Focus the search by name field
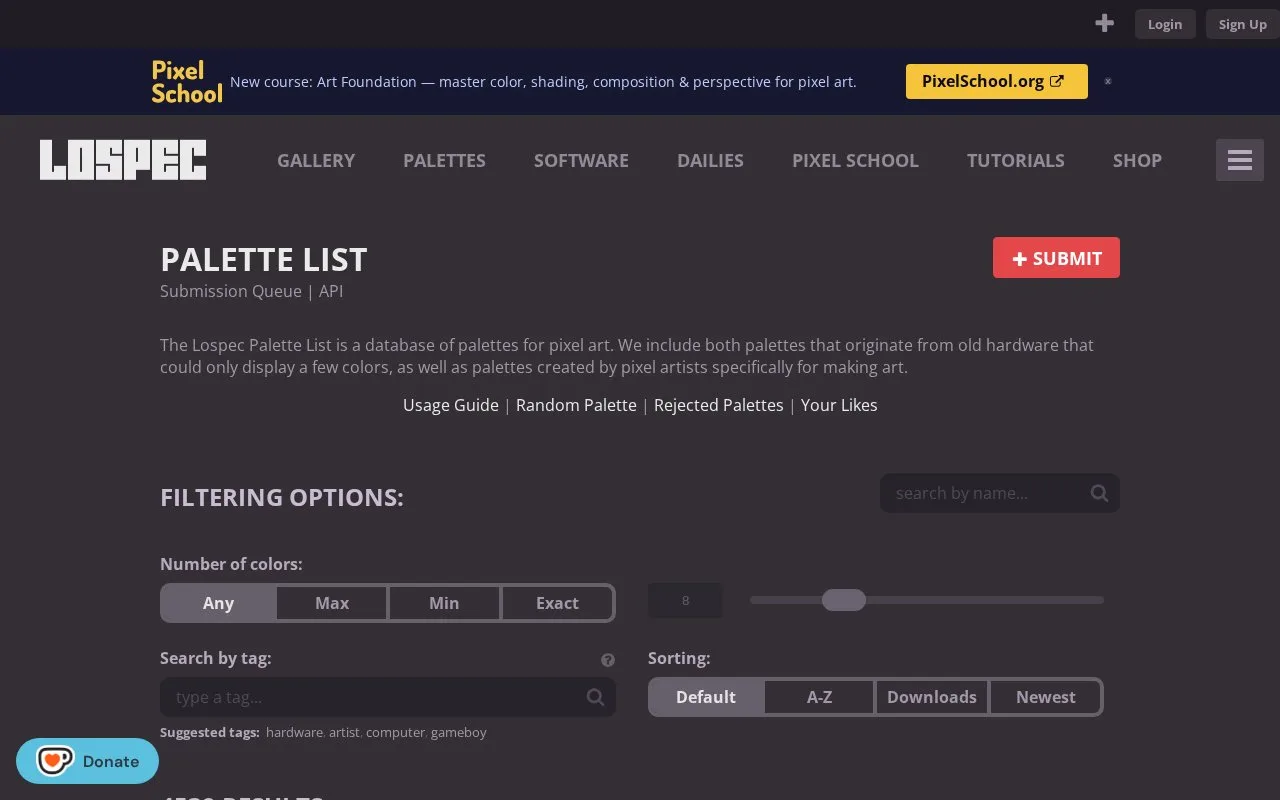This screenshot has height=800, width=1280. click(x=1000, y=493)
